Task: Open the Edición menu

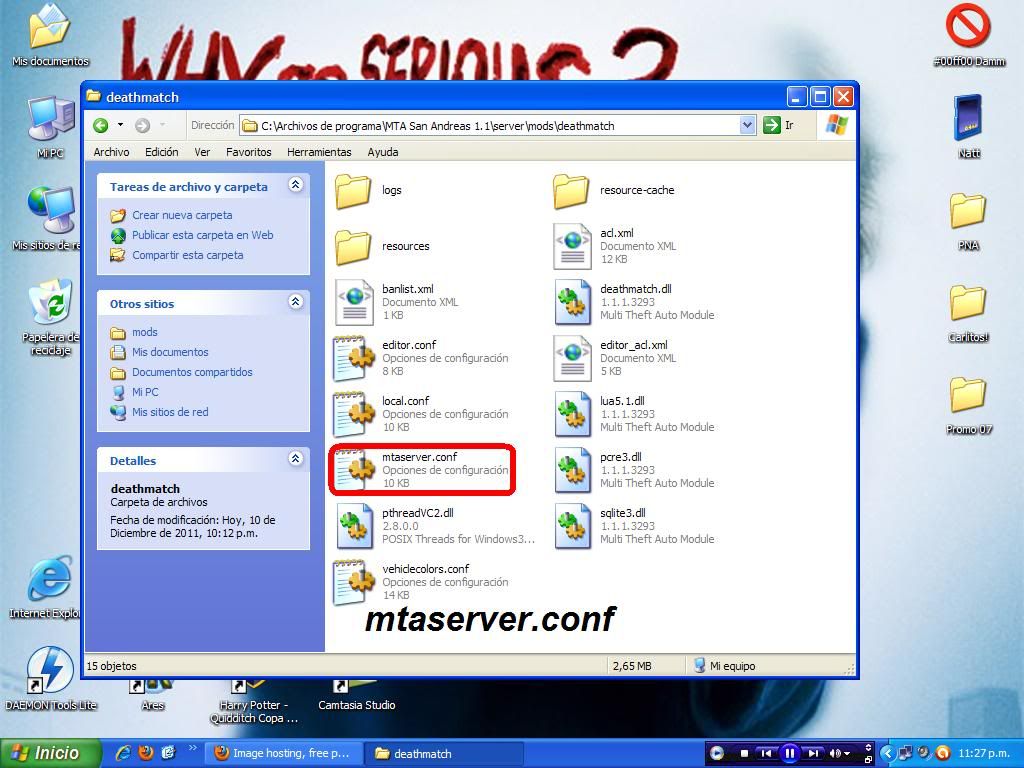Action: click(x=161, y=152)
